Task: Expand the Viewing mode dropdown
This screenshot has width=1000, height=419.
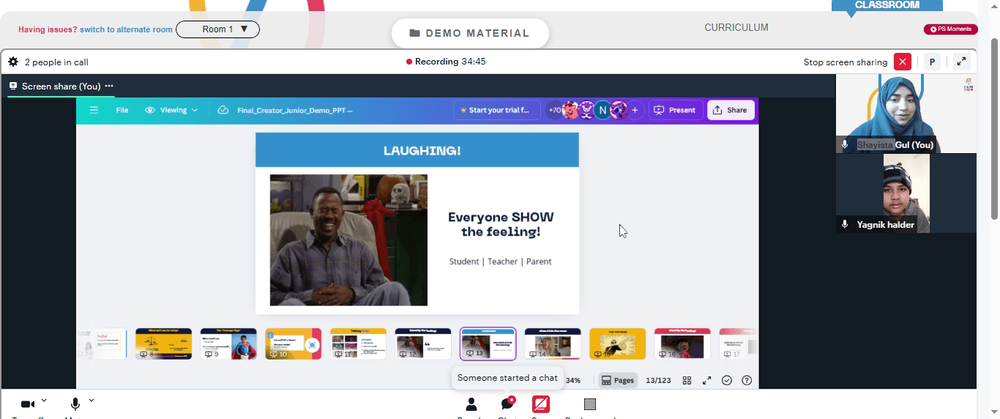Action: [x=172, y=110]
